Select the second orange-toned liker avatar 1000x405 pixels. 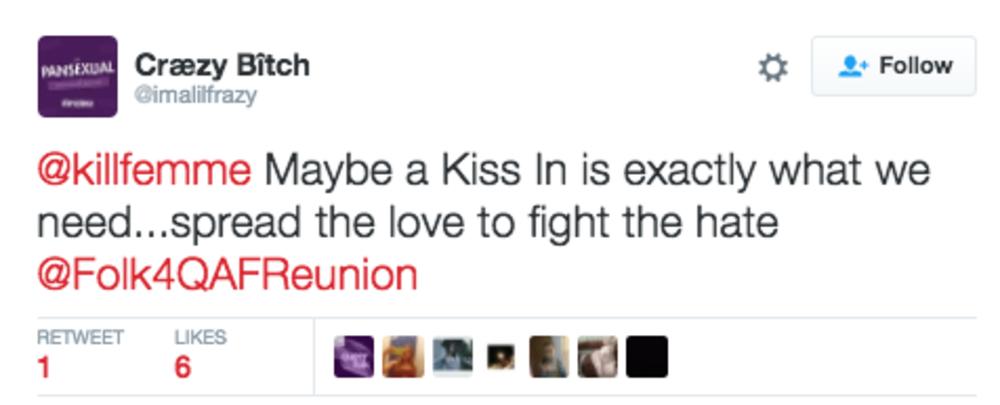coord(403,357)
